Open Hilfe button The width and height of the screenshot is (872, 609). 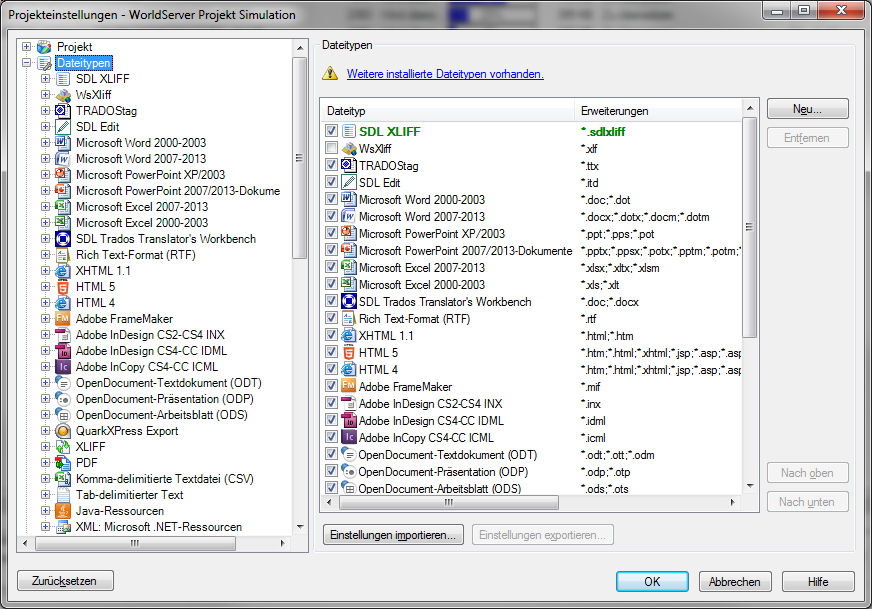click(x=818, y=582)
